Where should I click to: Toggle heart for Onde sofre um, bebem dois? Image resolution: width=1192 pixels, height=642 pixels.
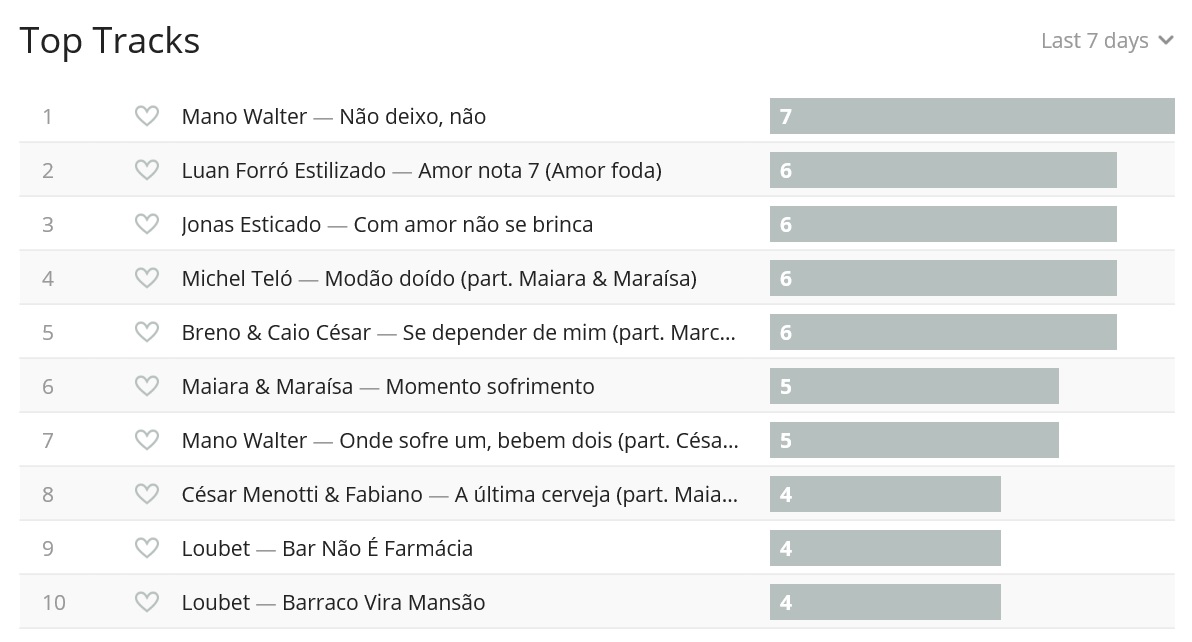click(147, 441)
